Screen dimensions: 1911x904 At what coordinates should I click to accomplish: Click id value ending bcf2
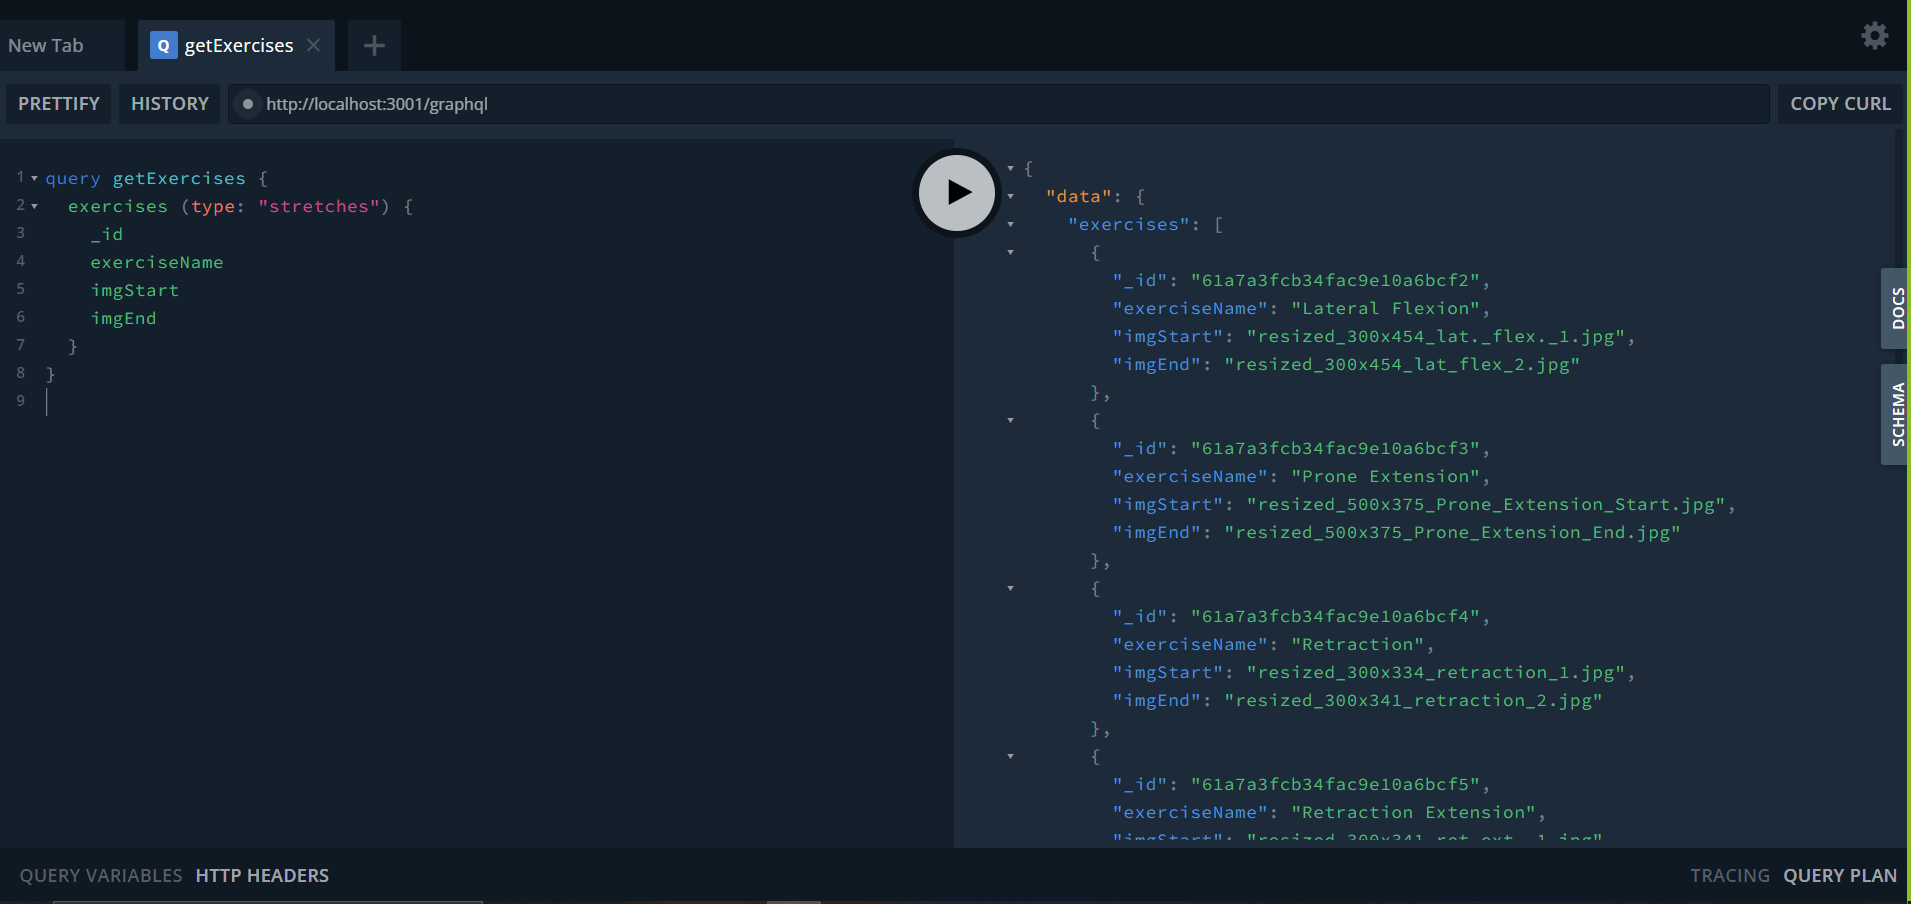[x=1335, y=280]
